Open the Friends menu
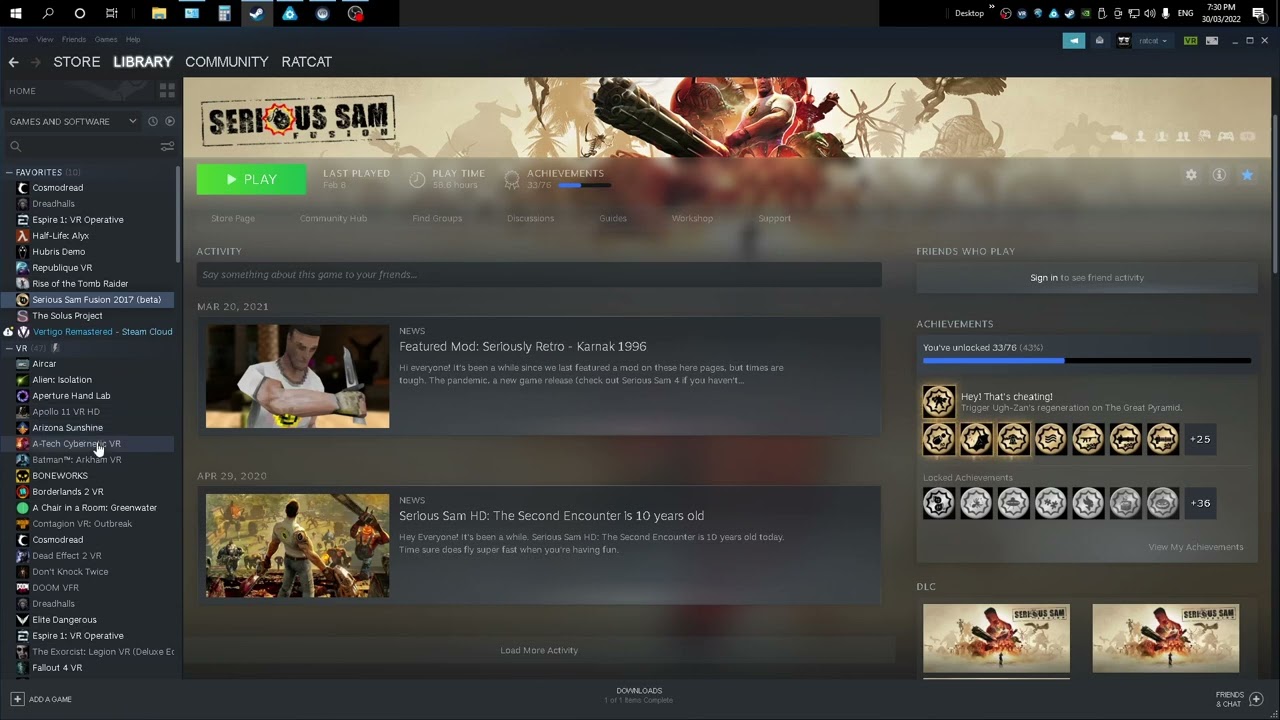The height and width of the screenshot is (720, 1280). (74, 39)
